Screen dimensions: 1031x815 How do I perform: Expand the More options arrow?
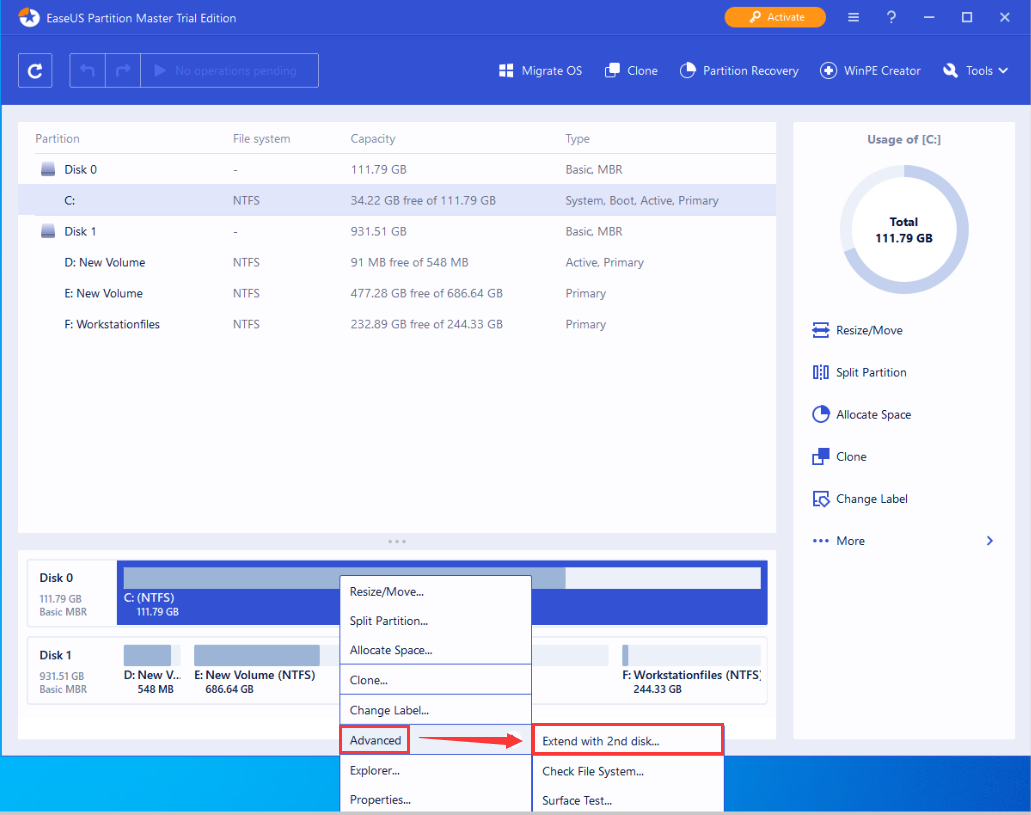tap(989, 541)
